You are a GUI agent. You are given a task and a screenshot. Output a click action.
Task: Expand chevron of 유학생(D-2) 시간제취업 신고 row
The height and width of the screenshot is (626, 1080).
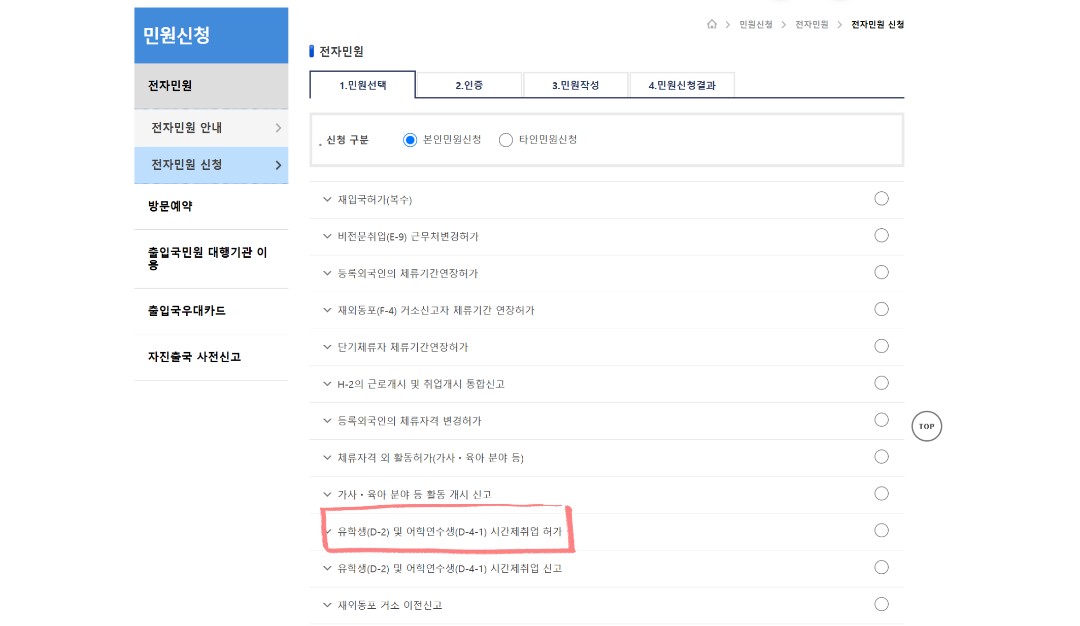pyautogui.click(x=327, y=568)
